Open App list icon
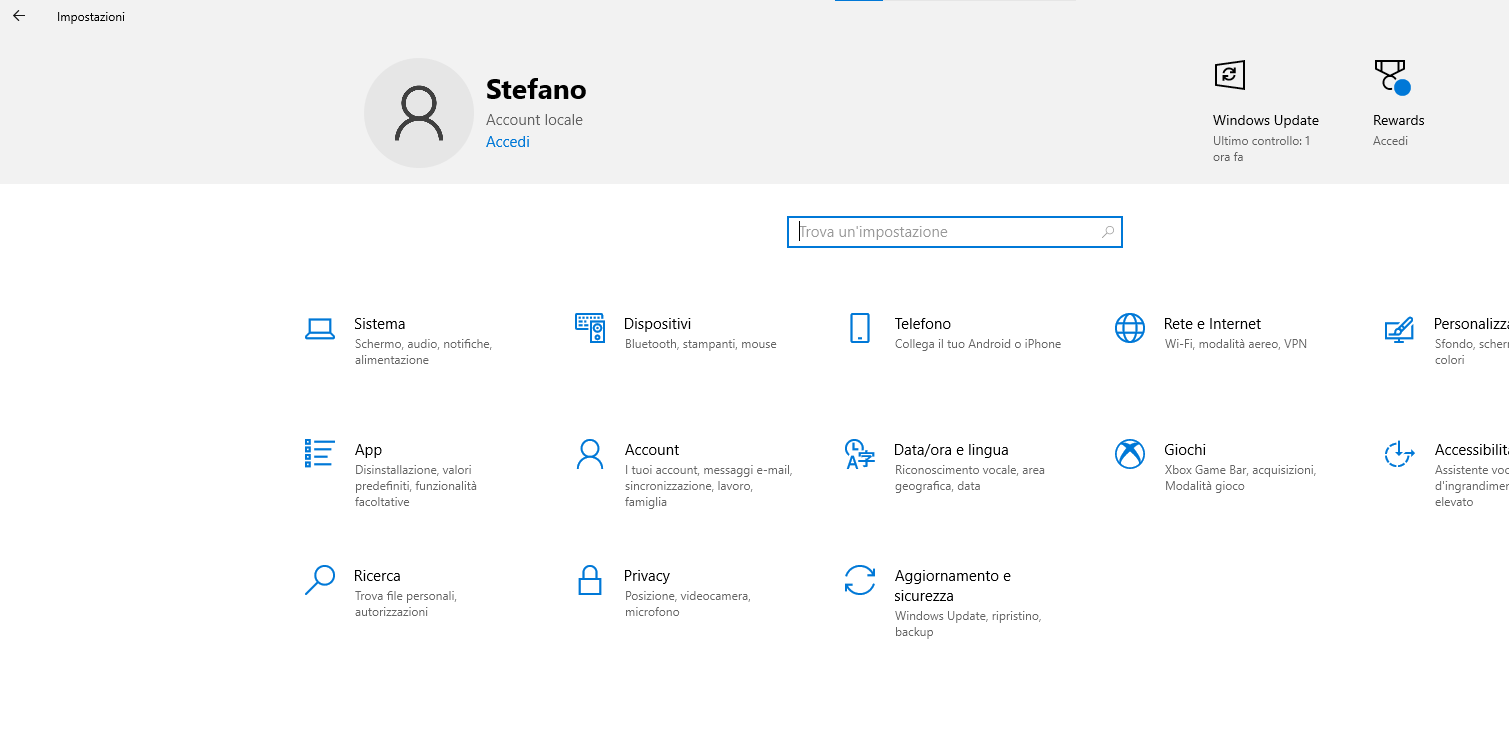 pos(319,453)
